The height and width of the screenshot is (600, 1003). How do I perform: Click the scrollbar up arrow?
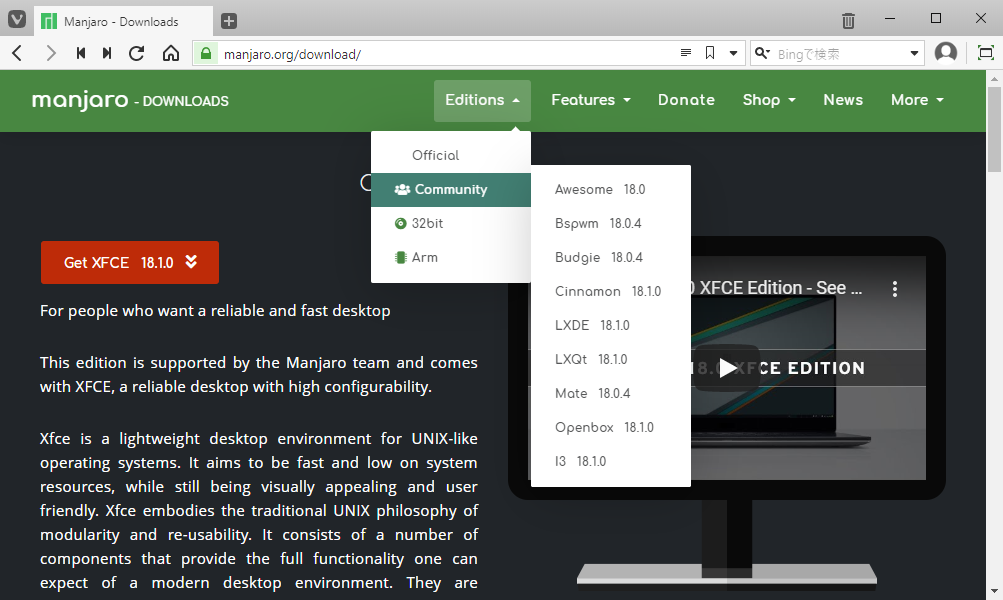(x=994, y=79)
